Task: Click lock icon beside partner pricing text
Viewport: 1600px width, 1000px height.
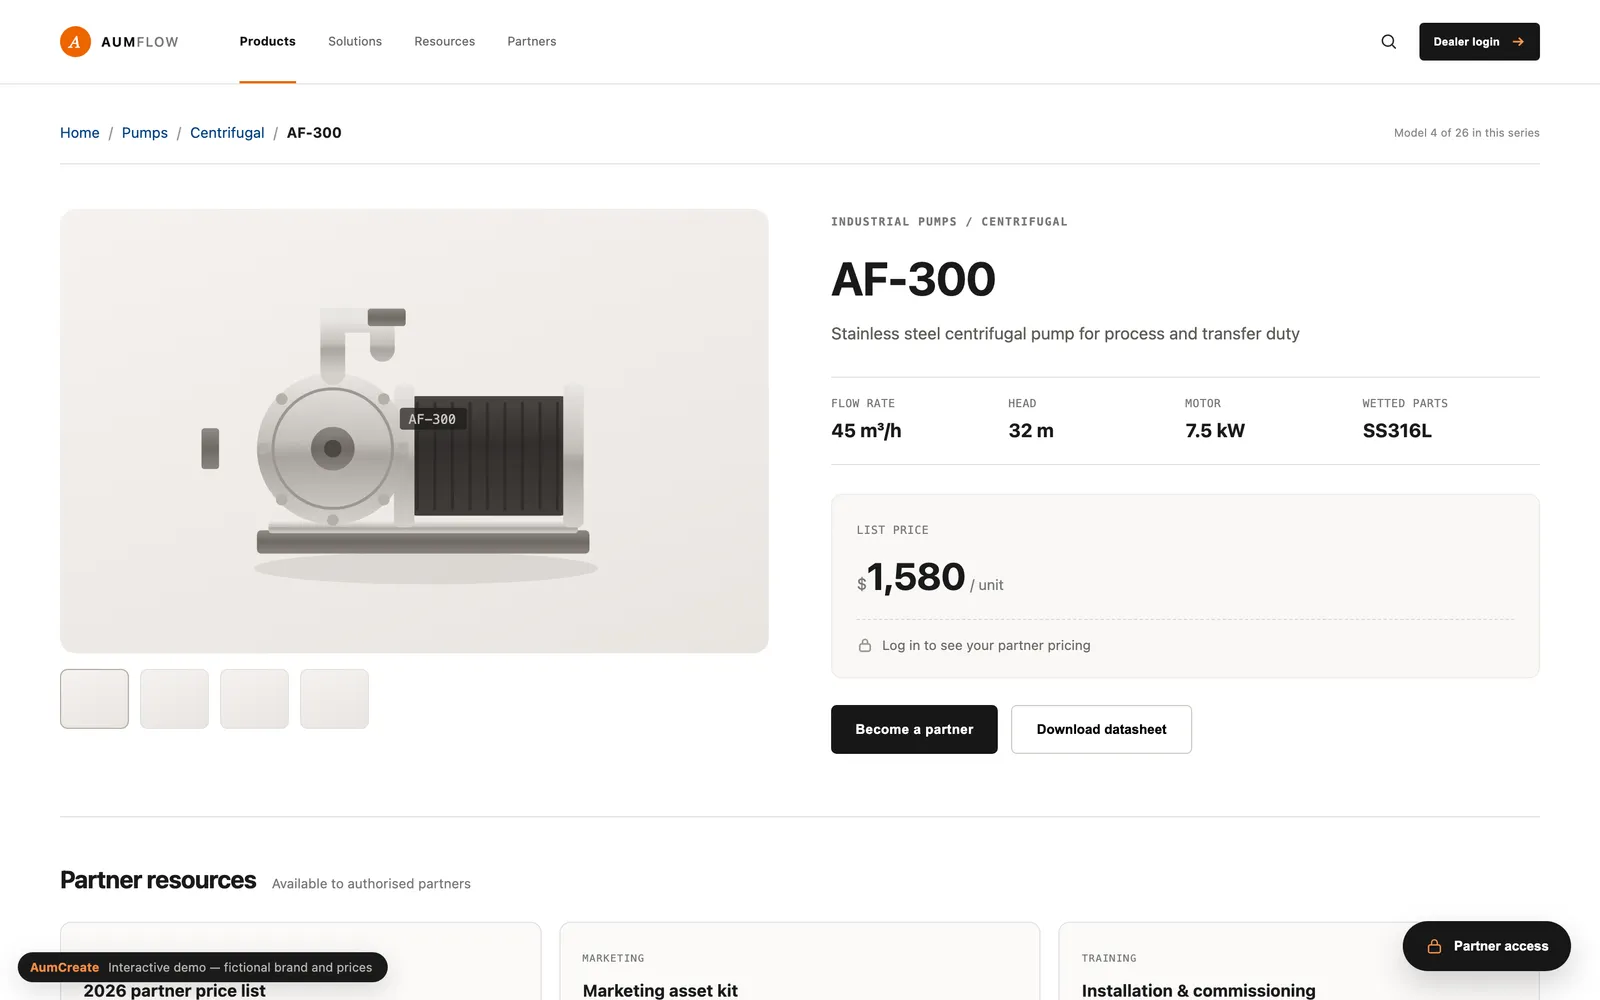Action: 865,646
